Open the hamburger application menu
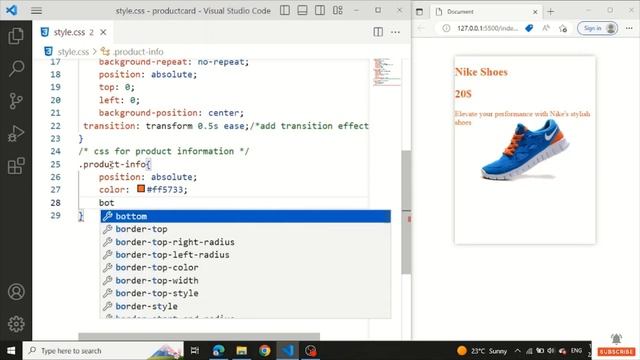The image size is (640, 360). [x=36, y=11]
